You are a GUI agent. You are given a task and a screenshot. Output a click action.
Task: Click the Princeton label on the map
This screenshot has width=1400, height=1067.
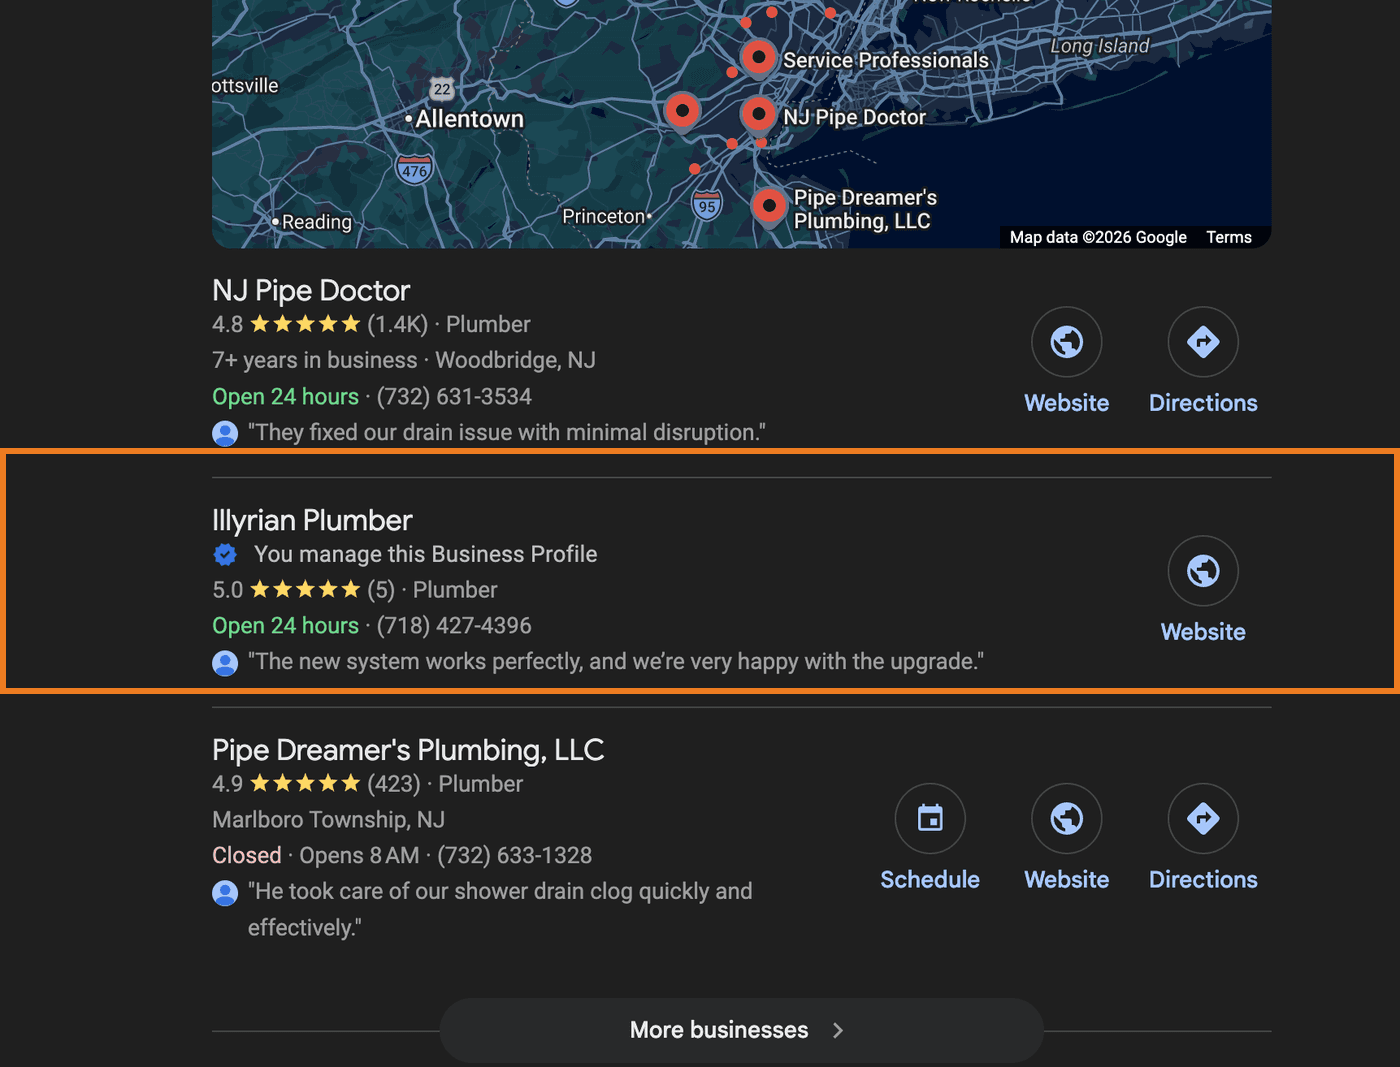603,216
